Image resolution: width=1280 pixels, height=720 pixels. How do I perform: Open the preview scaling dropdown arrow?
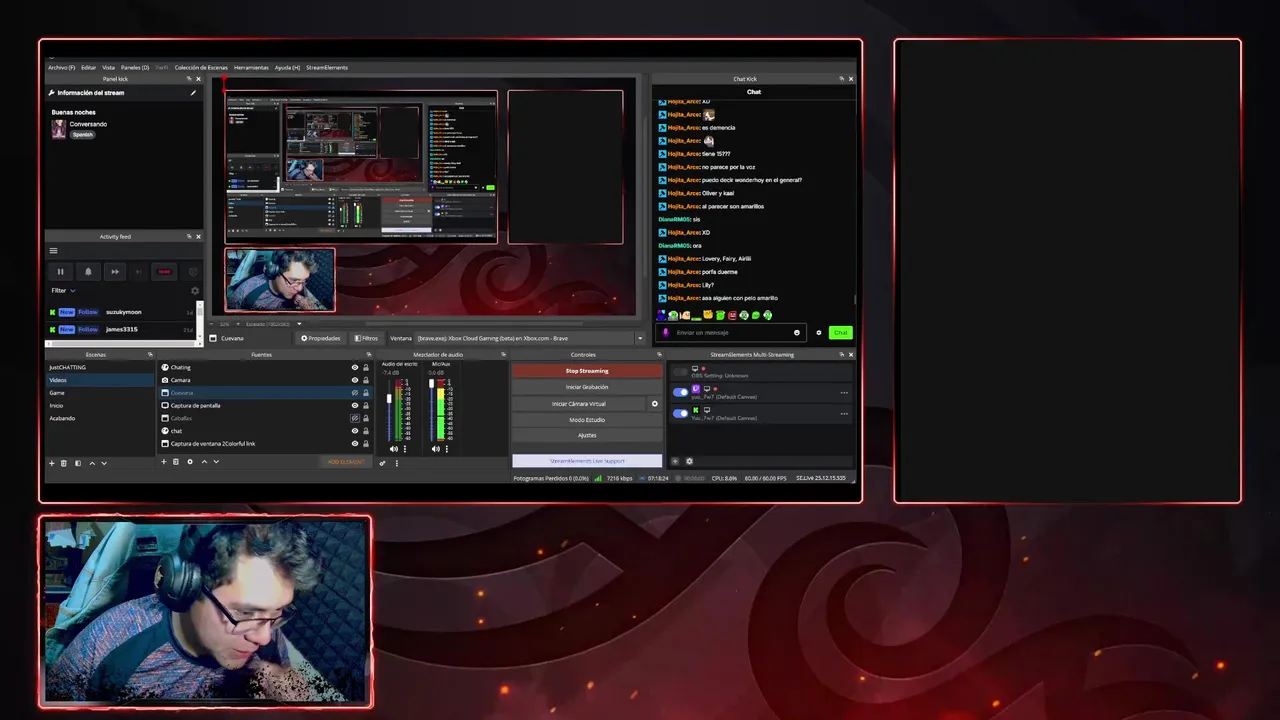(x=297, y=324)
